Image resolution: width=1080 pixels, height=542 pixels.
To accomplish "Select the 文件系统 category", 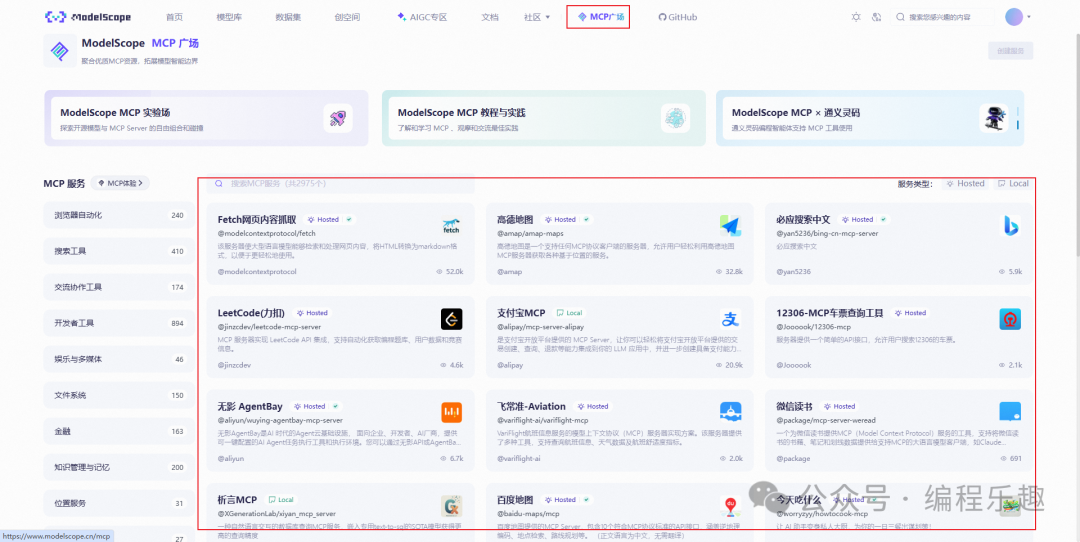I will 118,395.
